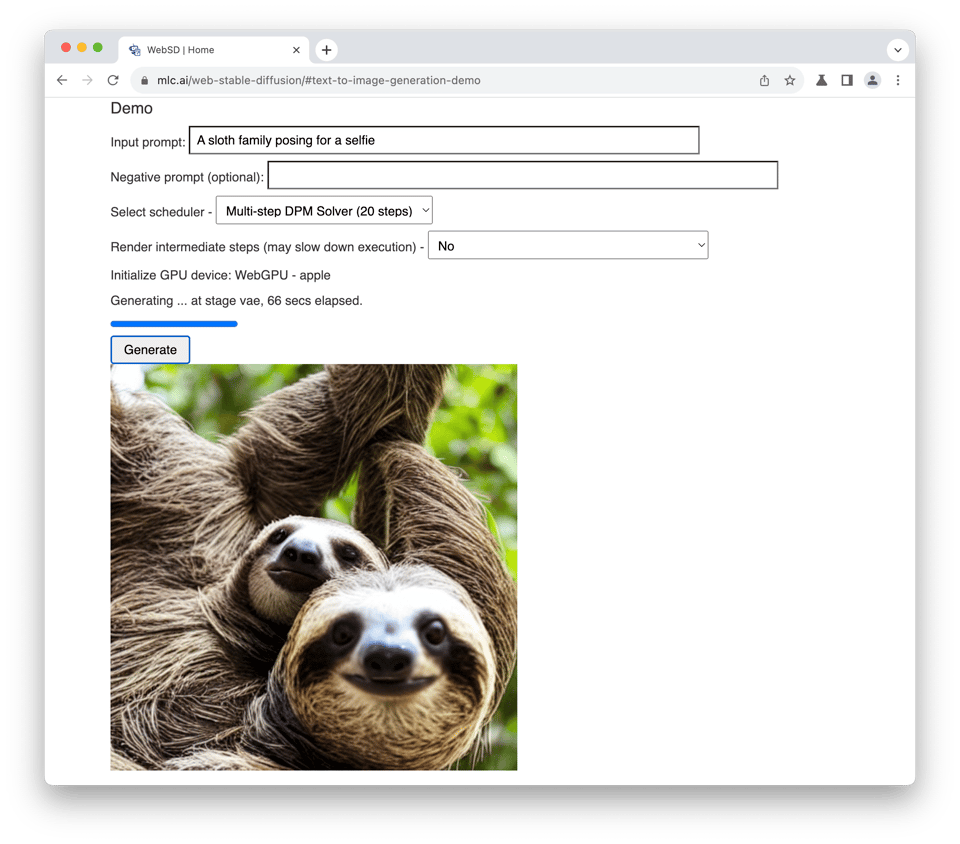Open a new tab with plus button
This screenshot has width=960, height=844.
pyautogui.click(x=326, y=50)
